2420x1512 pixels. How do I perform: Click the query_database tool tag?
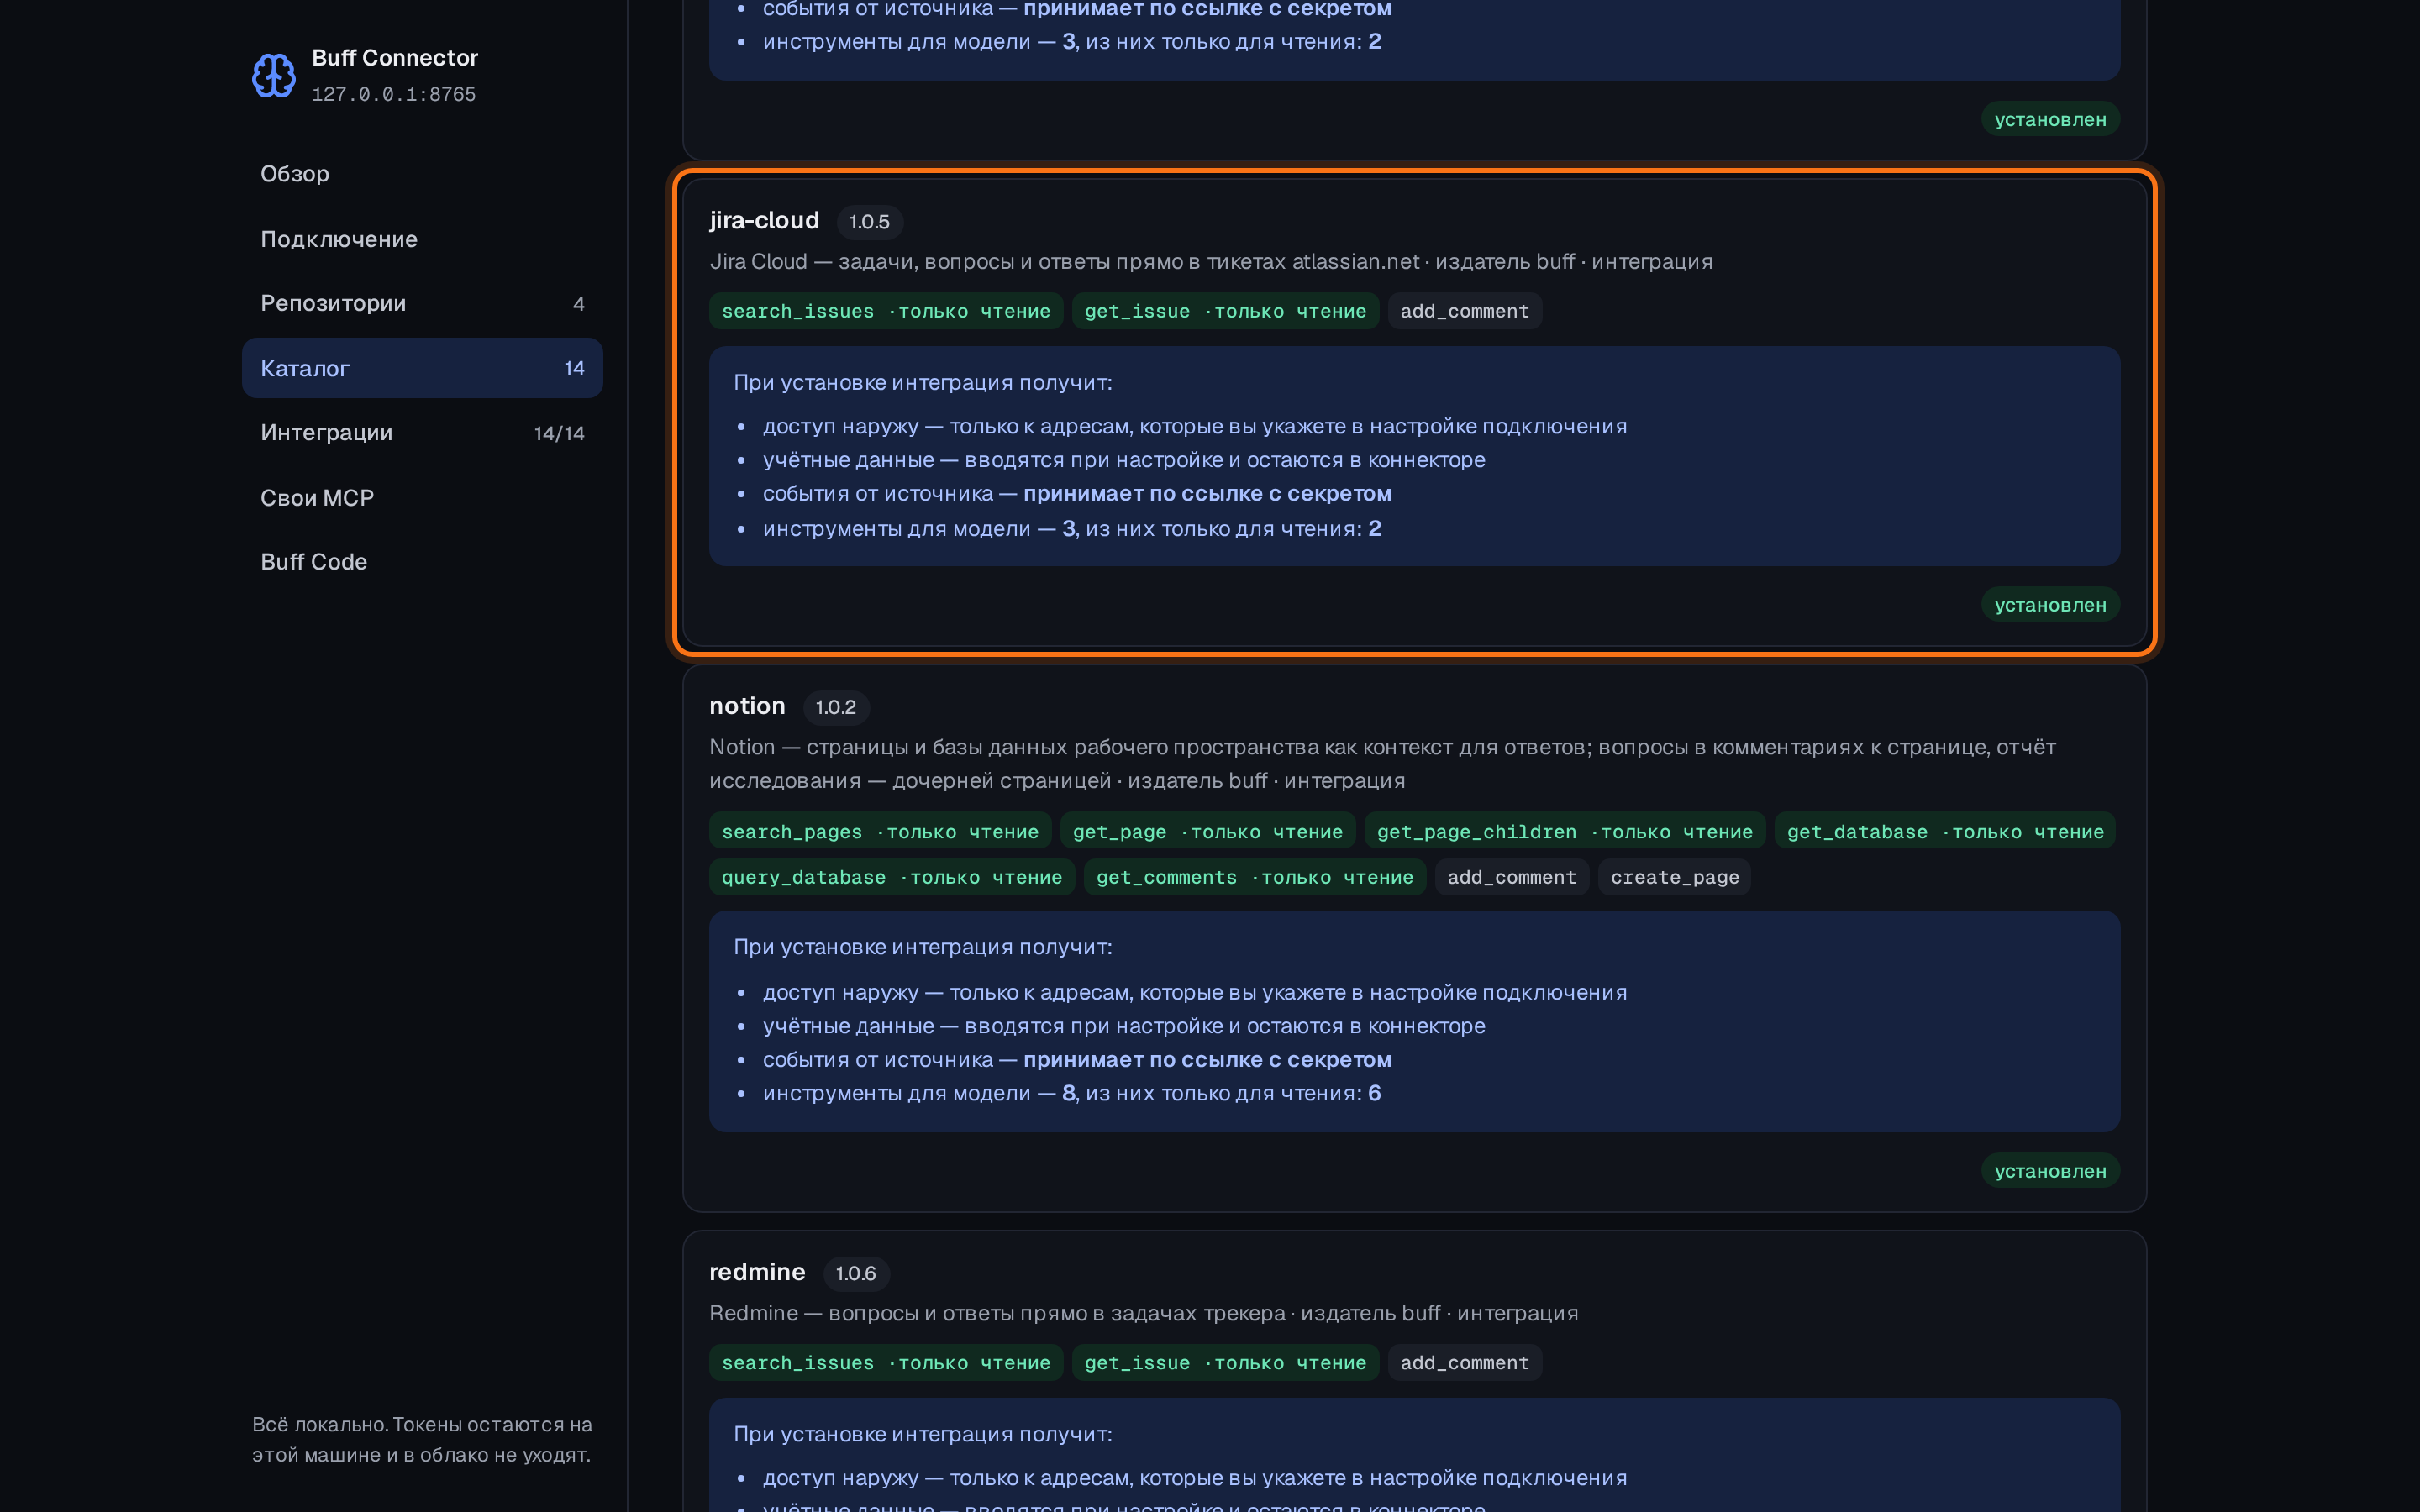(892, 877)
